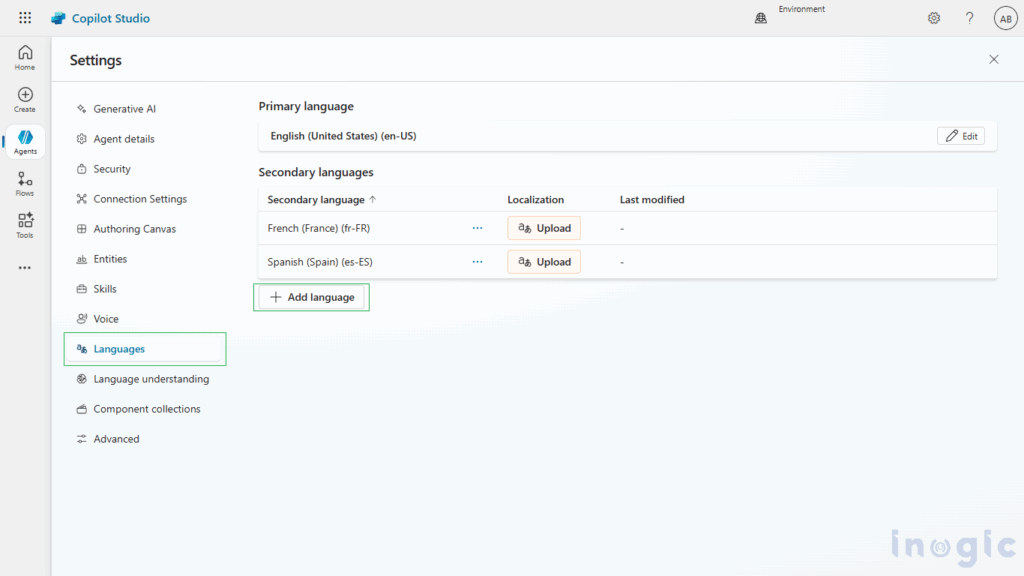The image size is (1024, 576).
Task: Open the Microsoft app launcher grid
Action: click(x=24, y=17)
